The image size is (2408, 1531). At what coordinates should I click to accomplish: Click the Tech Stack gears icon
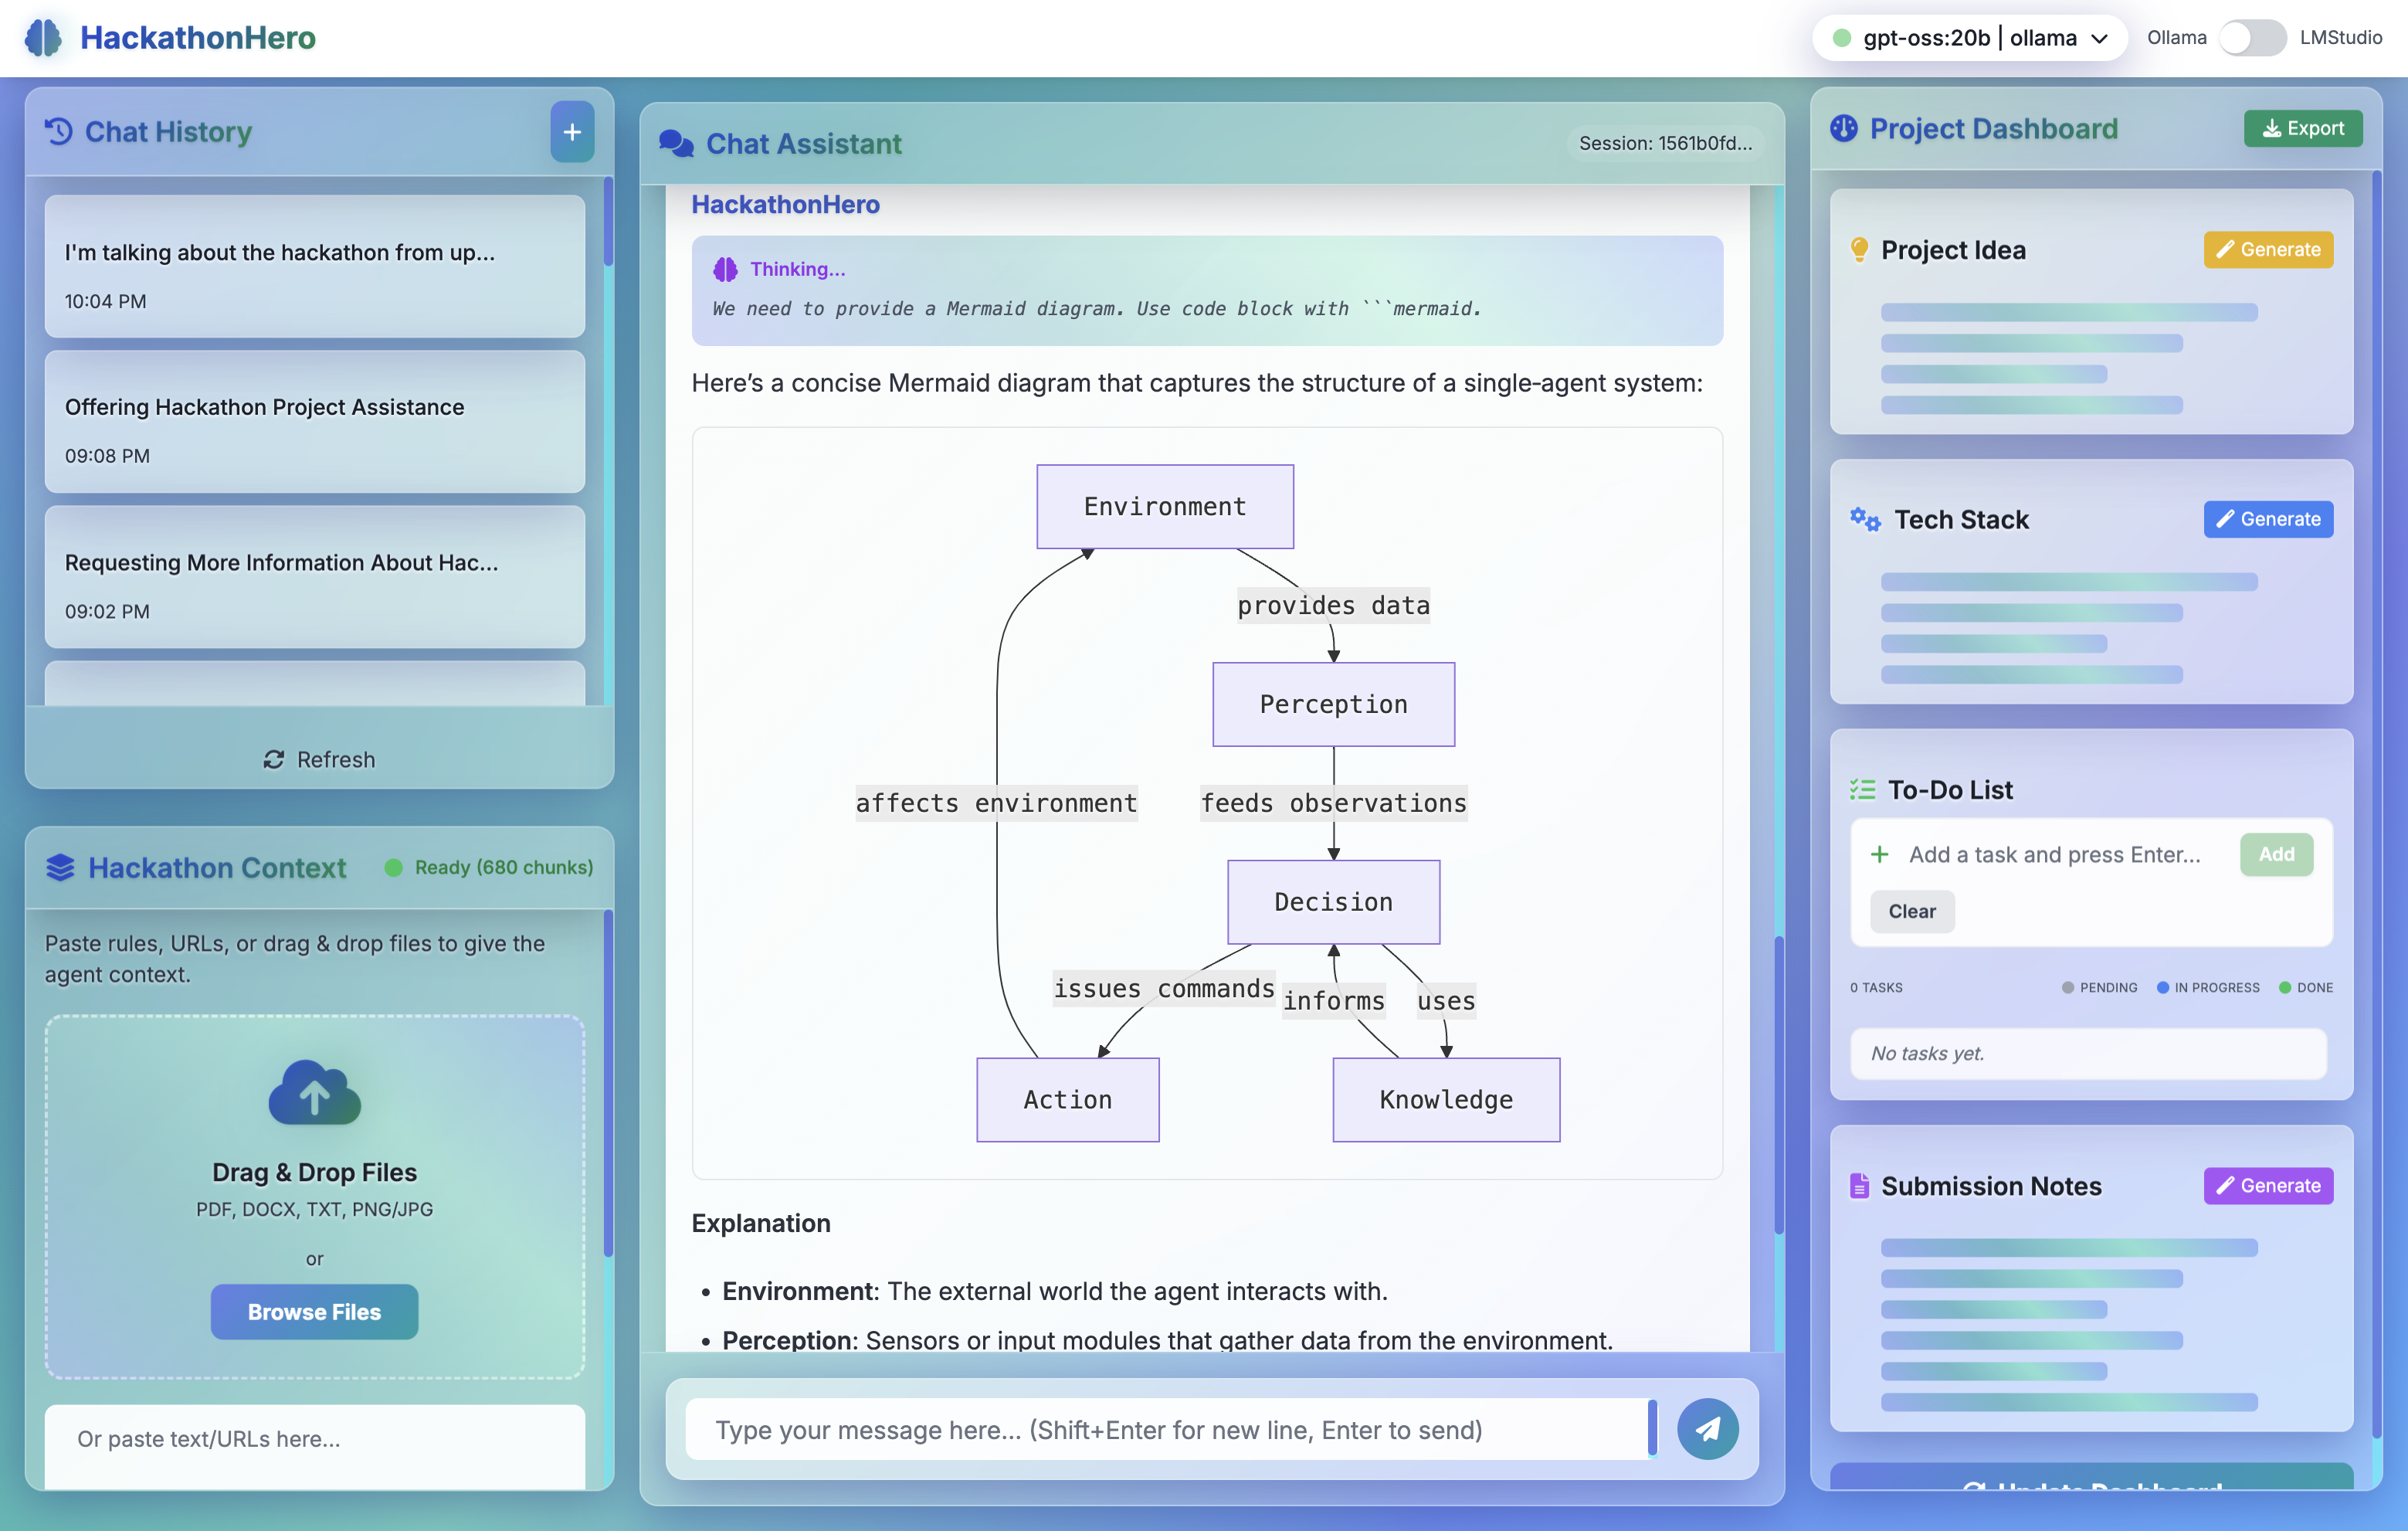1865,519
